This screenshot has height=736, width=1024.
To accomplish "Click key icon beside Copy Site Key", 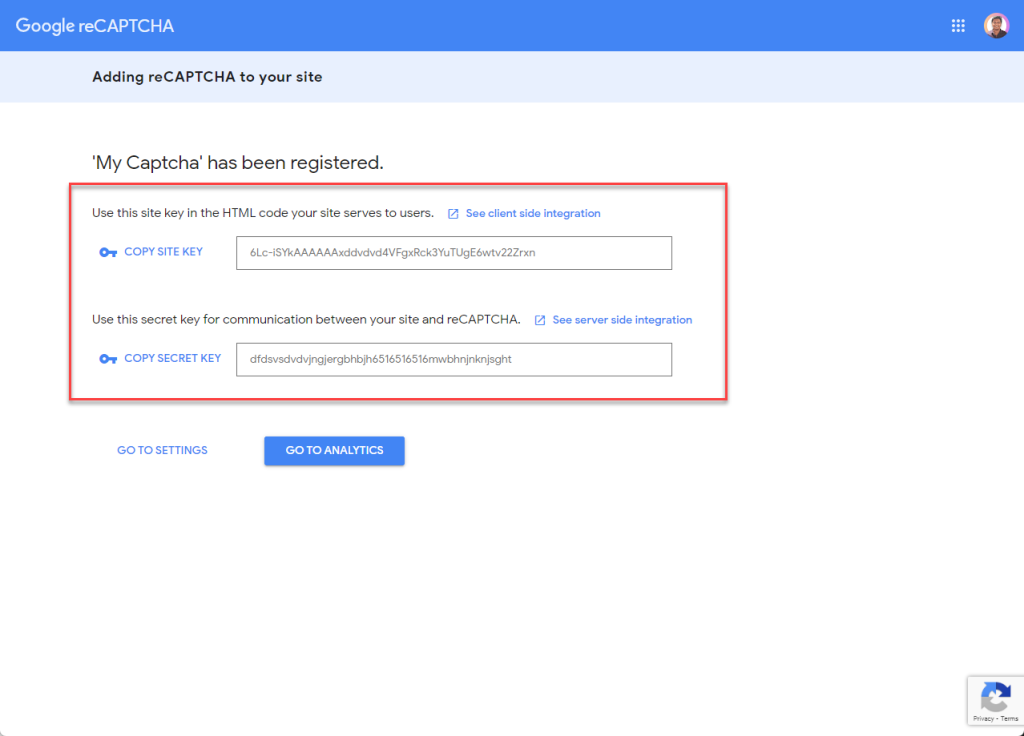I will (x=108, y=252).
